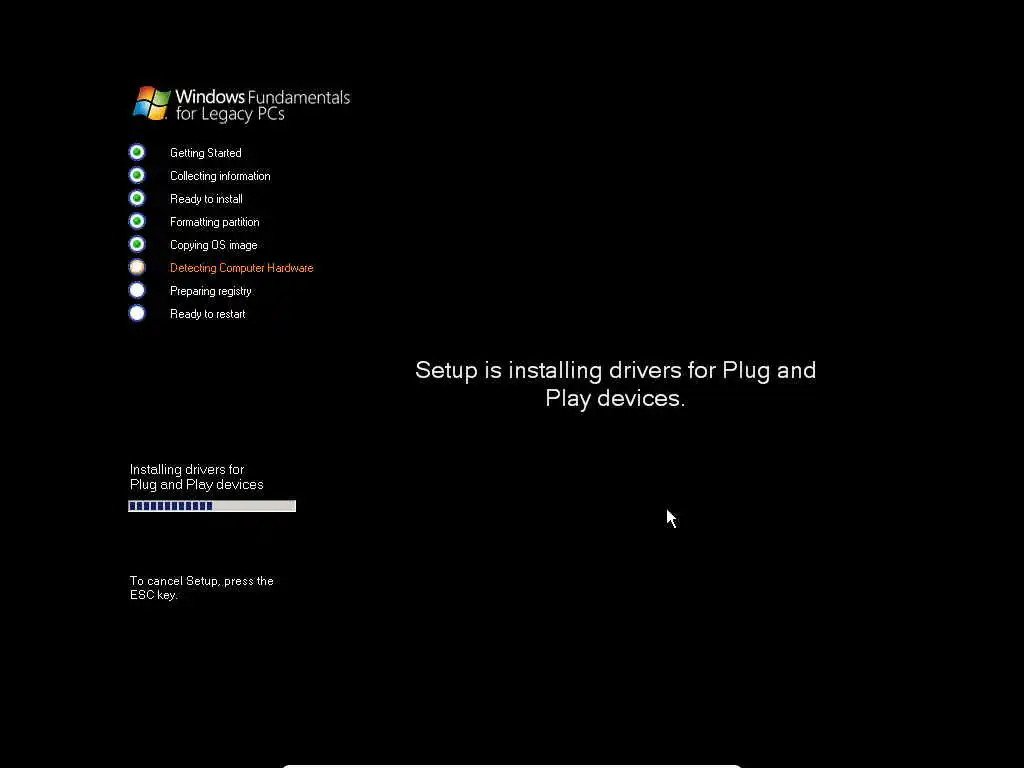Click the "Ready to restart" step label
Screen dimensions: 1024x768
[x=208, y=314]
